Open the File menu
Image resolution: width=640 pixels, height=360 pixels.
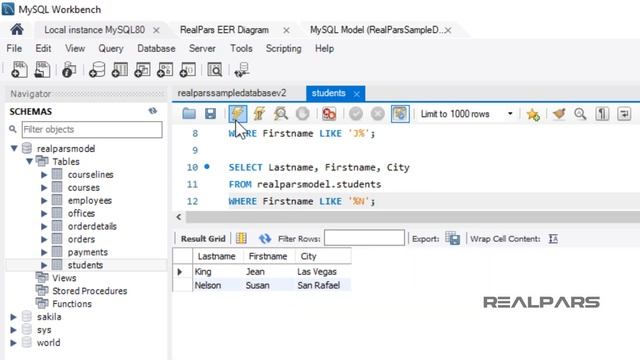[14, 48]
